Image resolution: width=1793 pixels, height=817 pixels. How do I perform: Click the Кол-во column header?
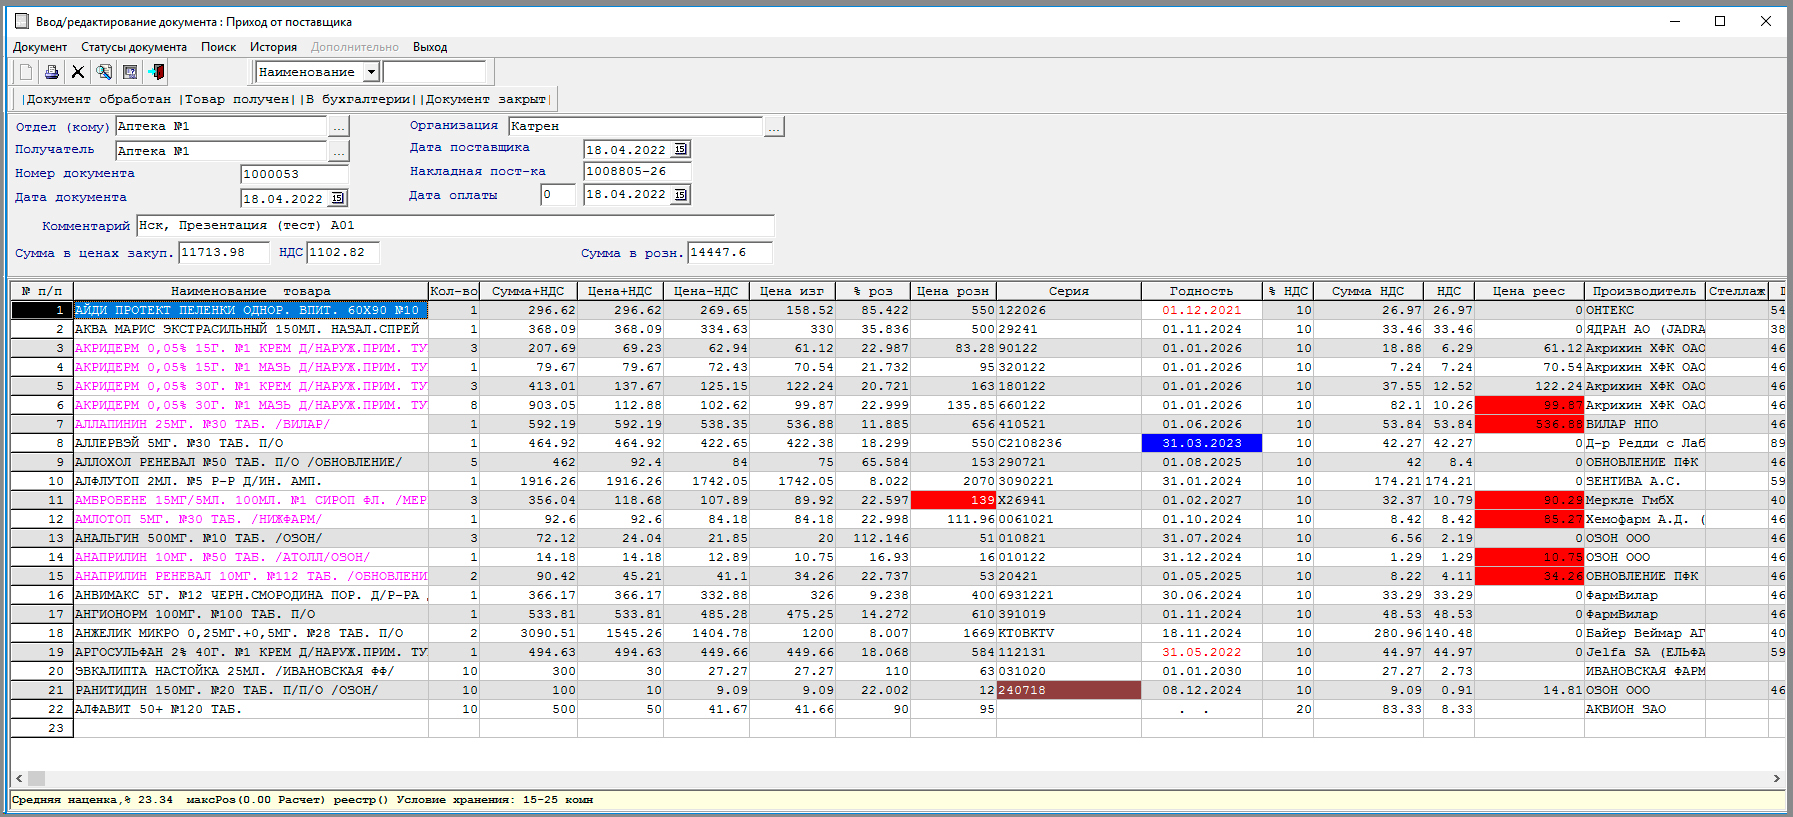[454, 291]
